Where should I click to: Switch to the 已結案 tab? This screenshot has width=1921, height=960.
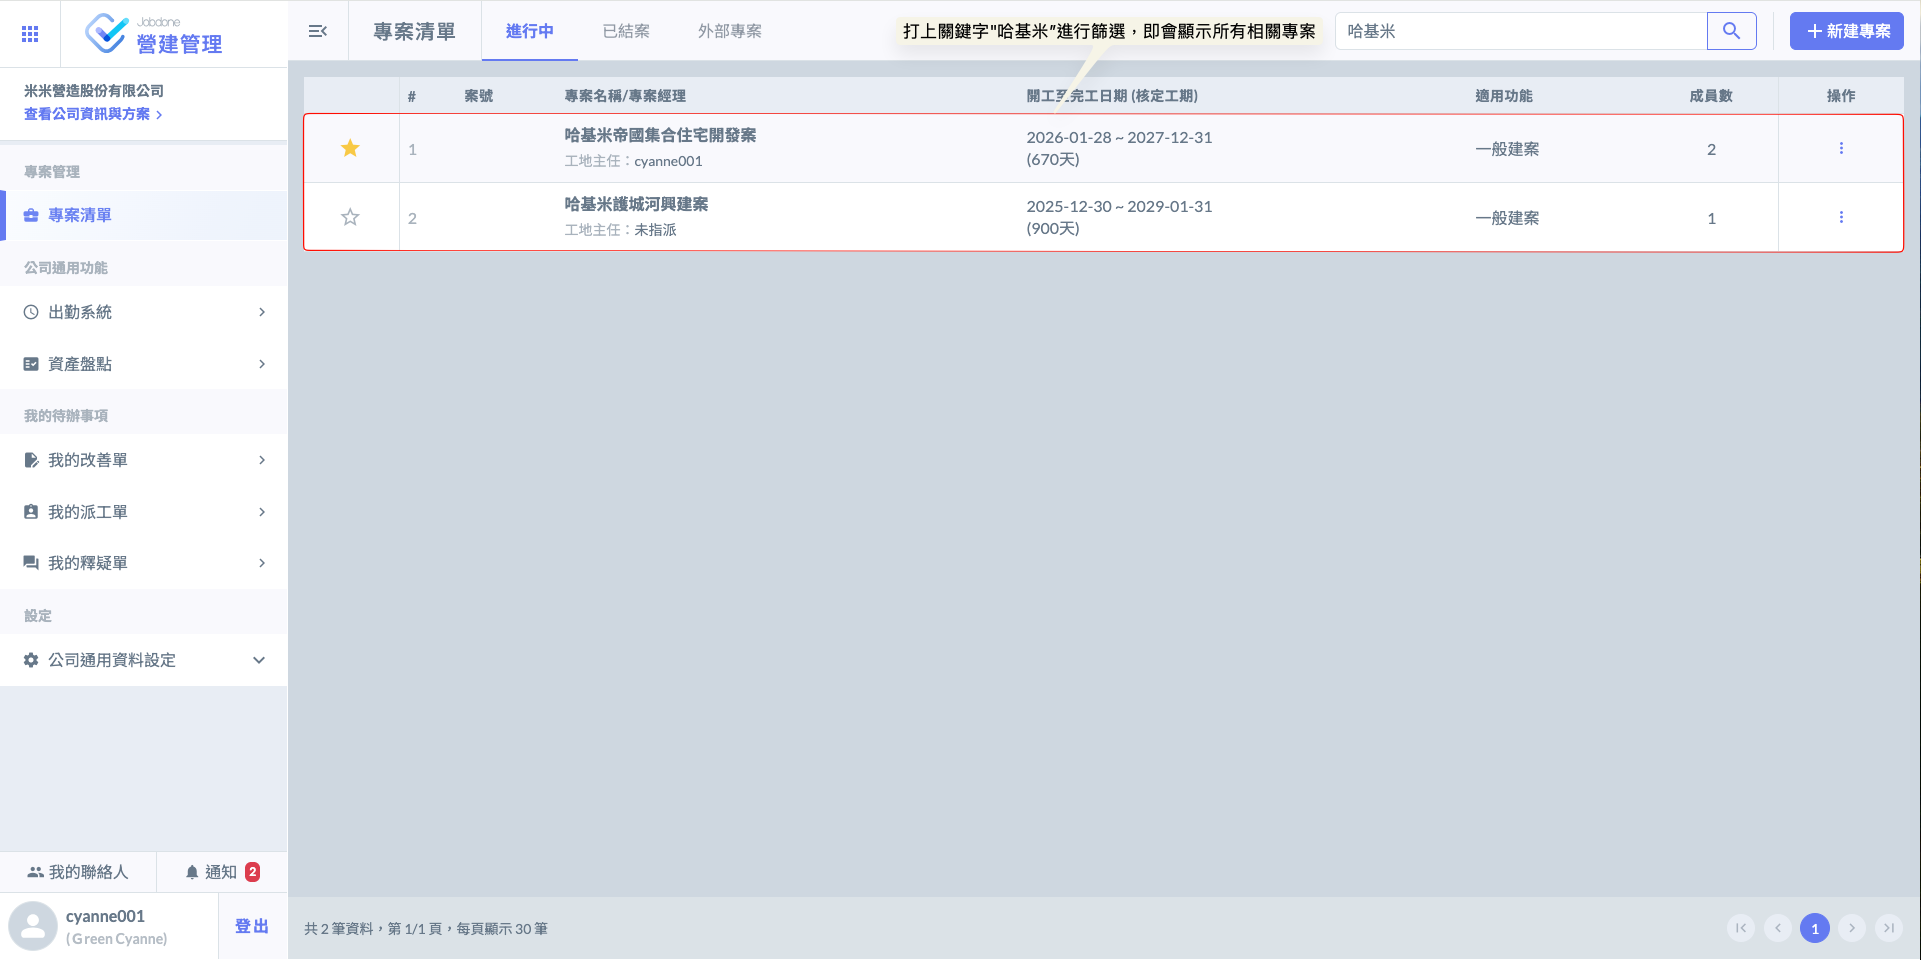[626, 31]
